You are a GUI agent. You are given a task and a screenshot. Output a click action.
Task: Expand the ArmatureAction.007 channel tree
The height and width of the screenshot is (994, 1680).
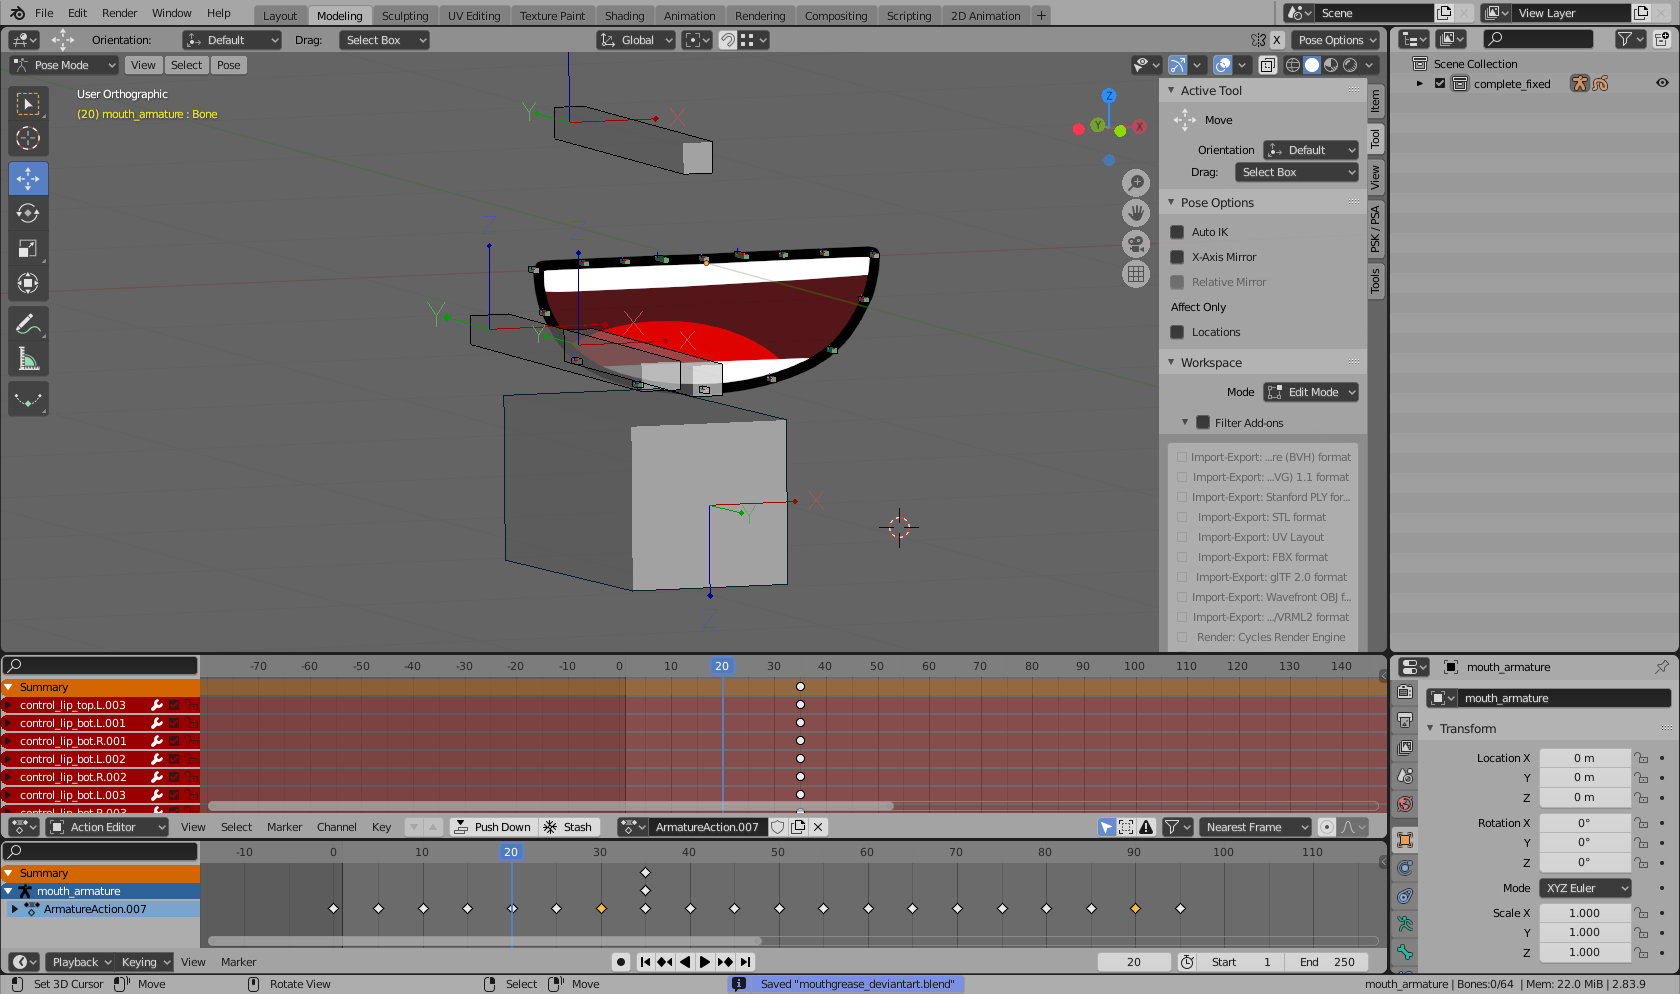(x=14, y=909)
